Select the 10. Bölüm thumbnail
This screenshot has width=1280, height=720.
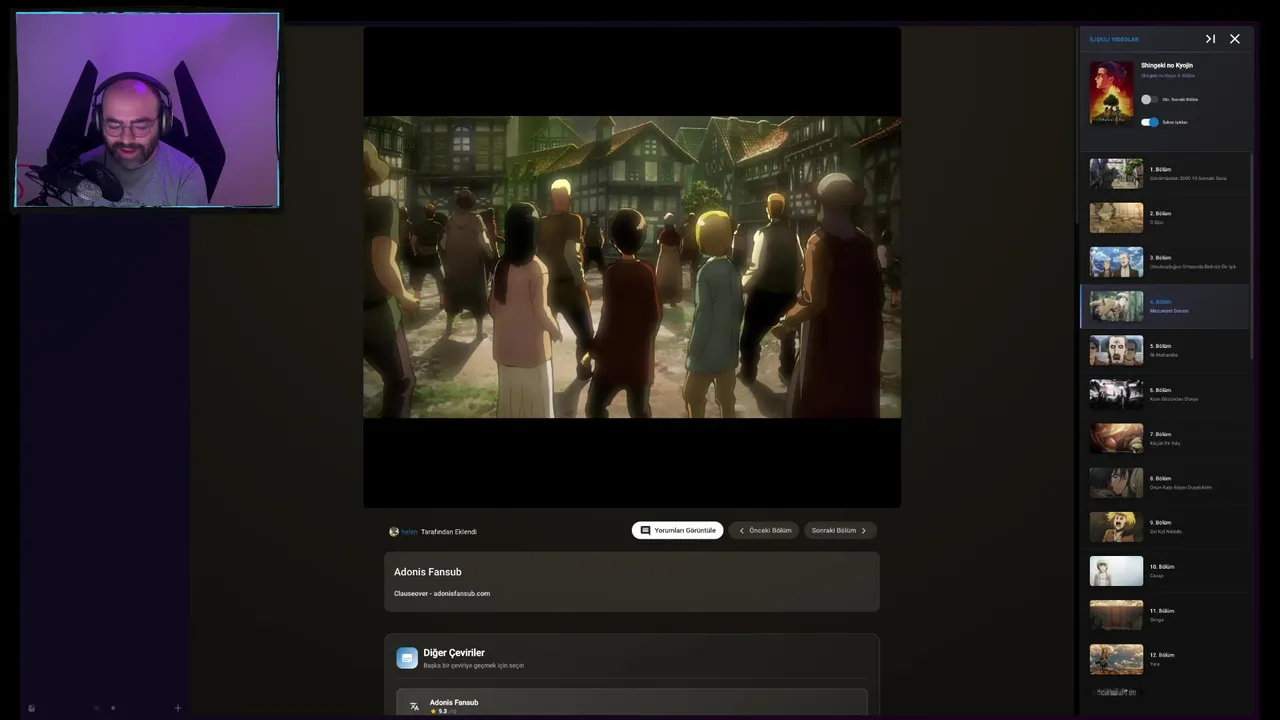pos(1116,571)
